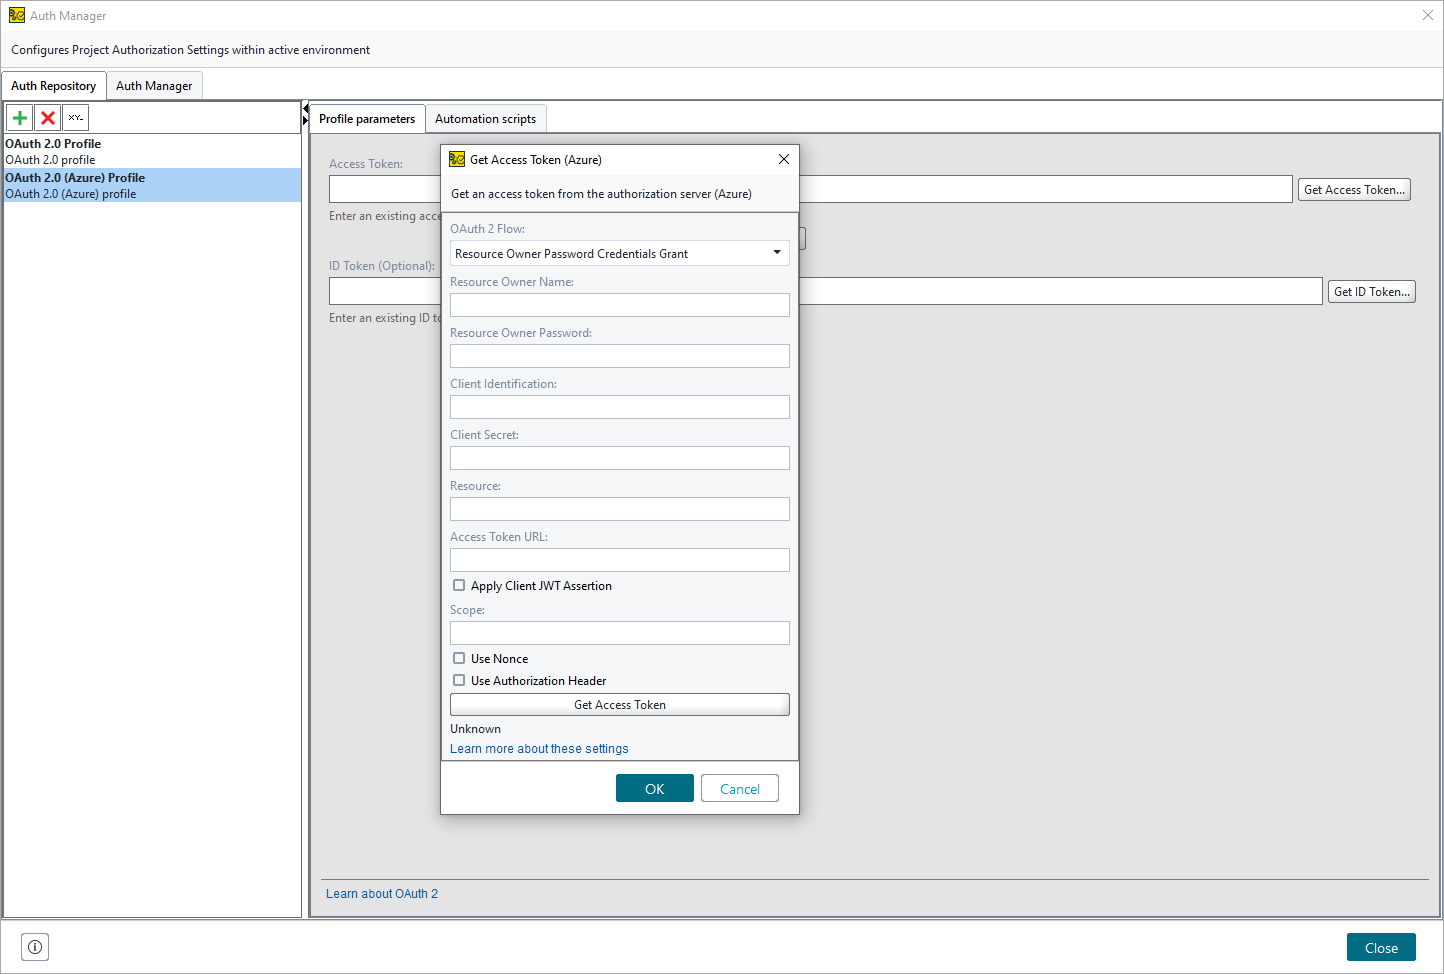Click the info icon at bottom left
The width and height of the screenshot is (1444, 974).
[34, 946]
